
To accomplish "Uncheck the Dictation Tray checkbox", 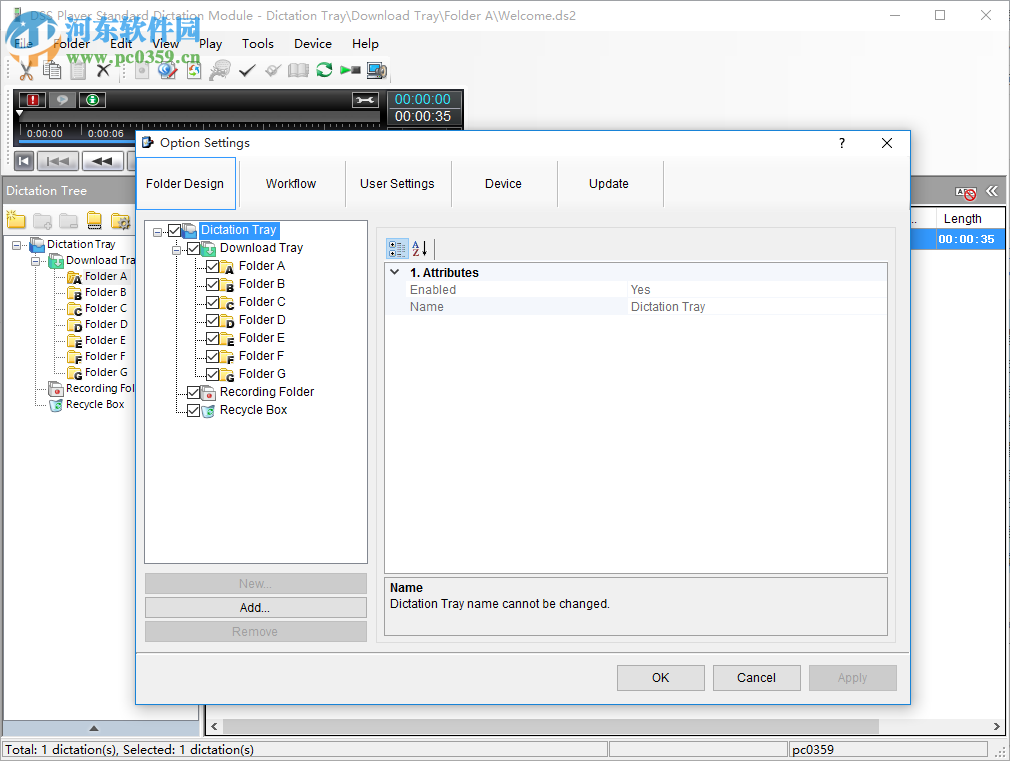I will point(174,230).
